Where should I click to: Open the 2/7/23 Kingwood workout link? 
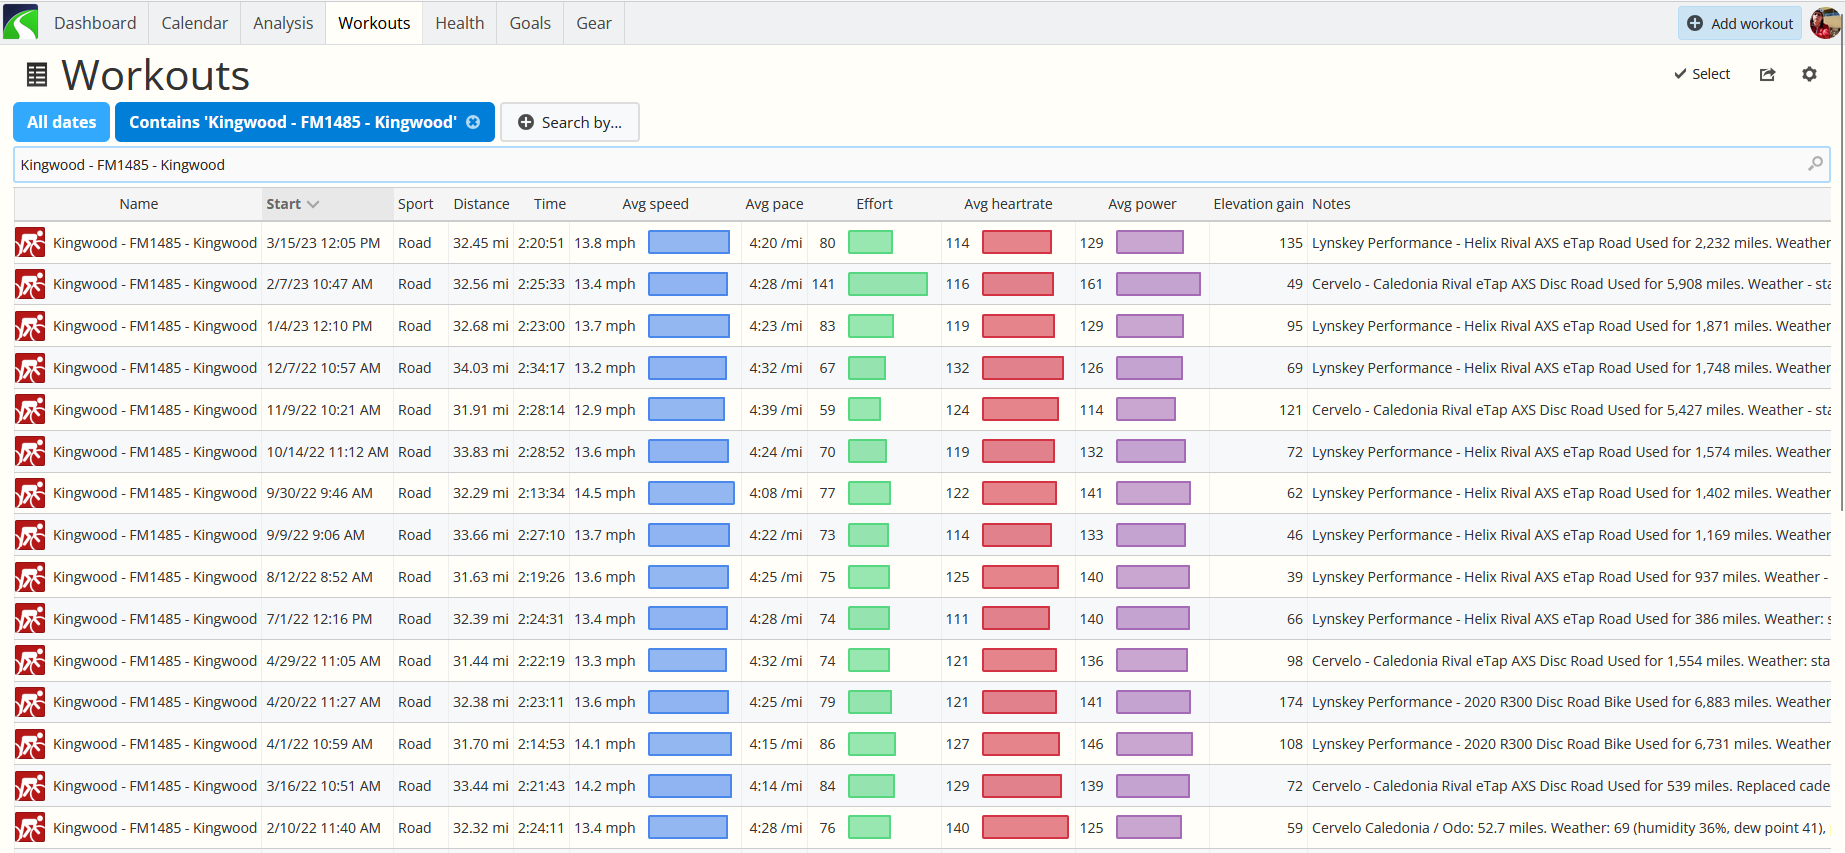pos(155,284)
